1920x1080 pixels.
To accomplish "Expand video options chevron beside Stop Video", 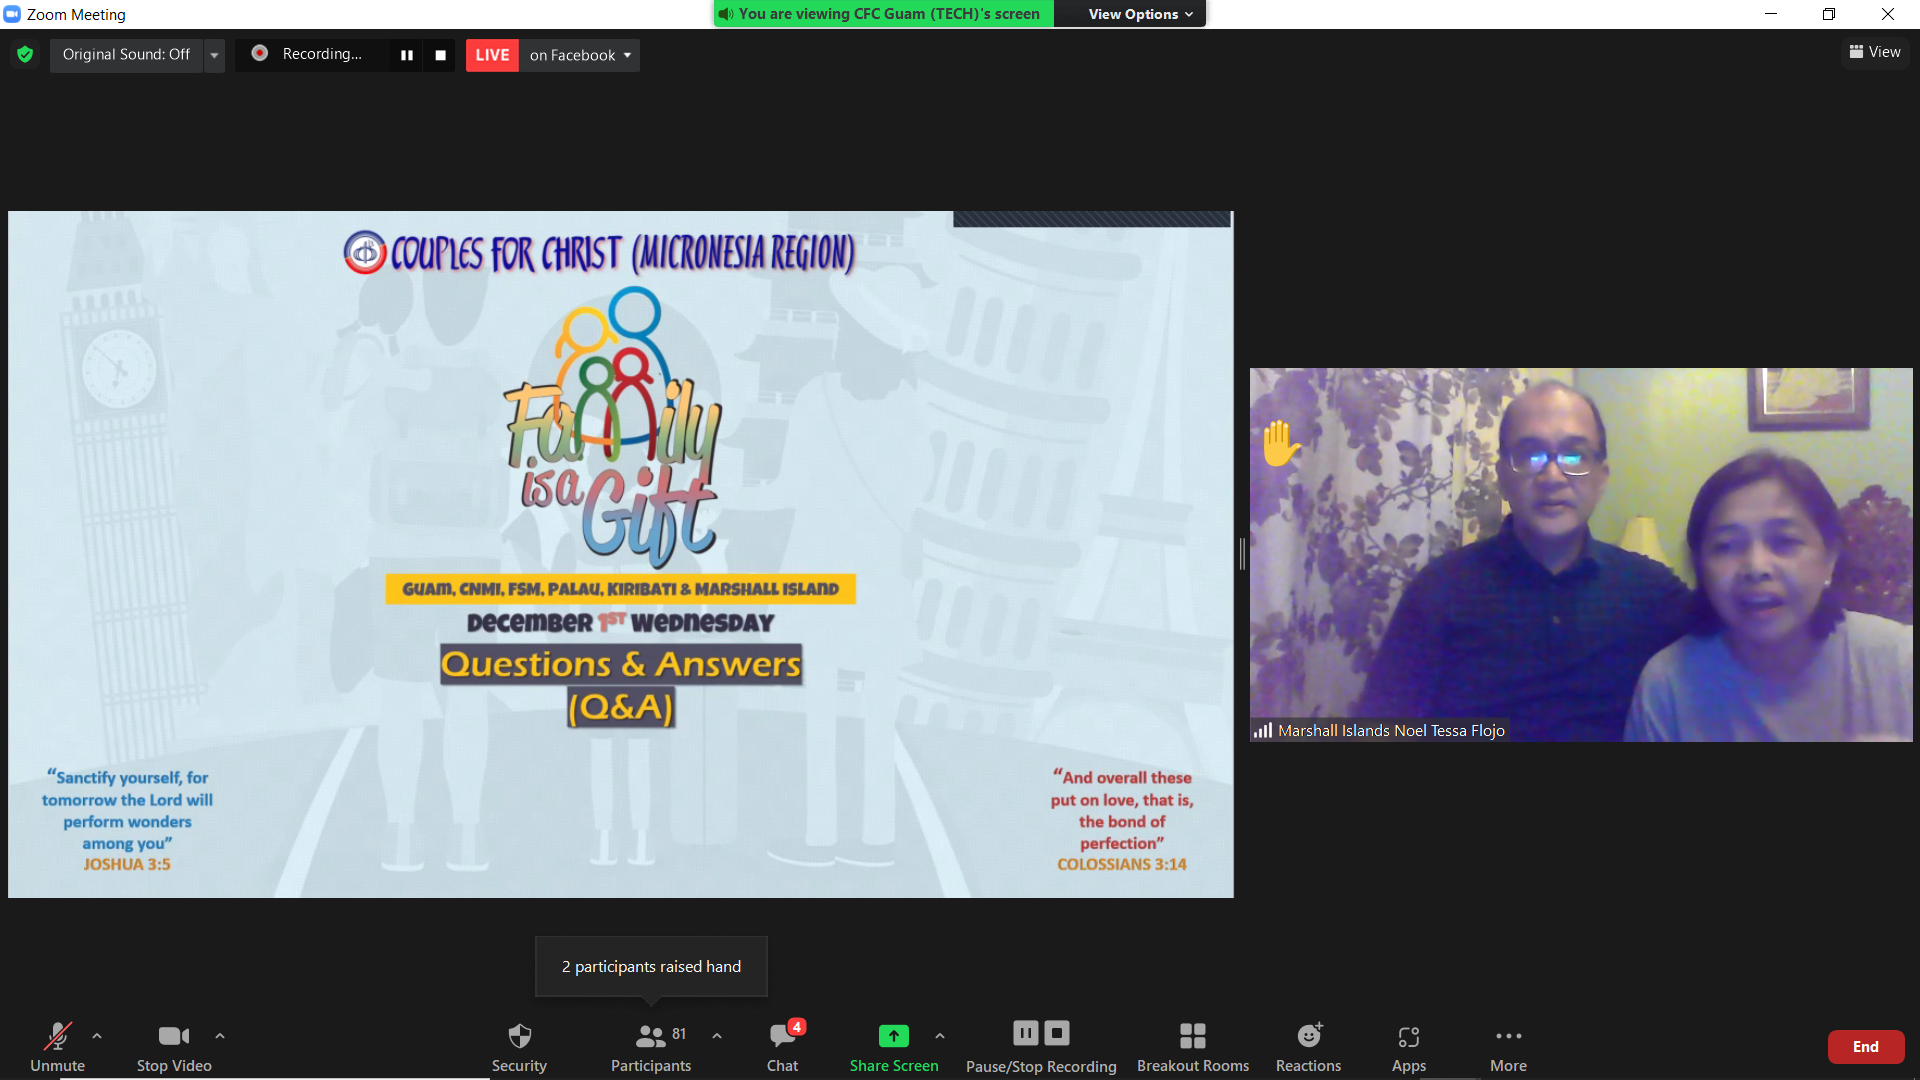I will [x=220, y=1036].
